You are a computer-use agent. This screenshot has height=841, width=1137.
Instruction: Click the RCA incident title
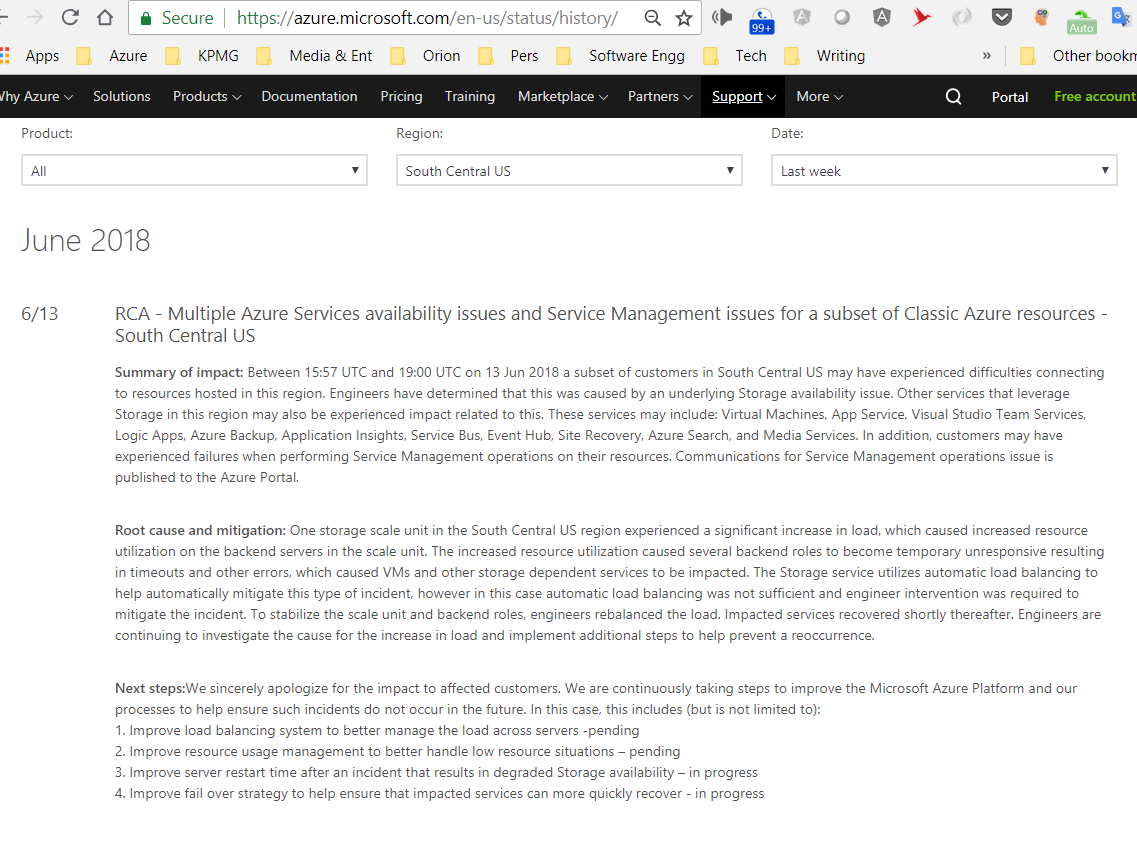[x=611, y=324]
